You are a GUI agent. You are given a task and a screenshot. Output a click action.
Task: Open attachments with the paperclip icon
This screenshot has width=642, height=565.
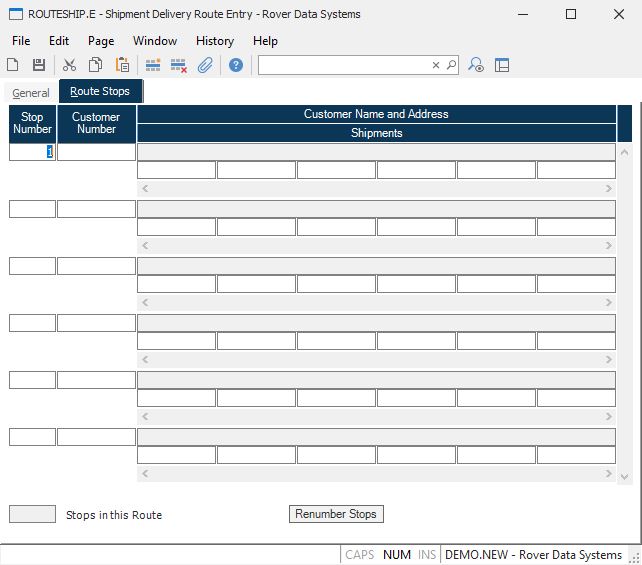pyautogui.click(x=205, y=65)
